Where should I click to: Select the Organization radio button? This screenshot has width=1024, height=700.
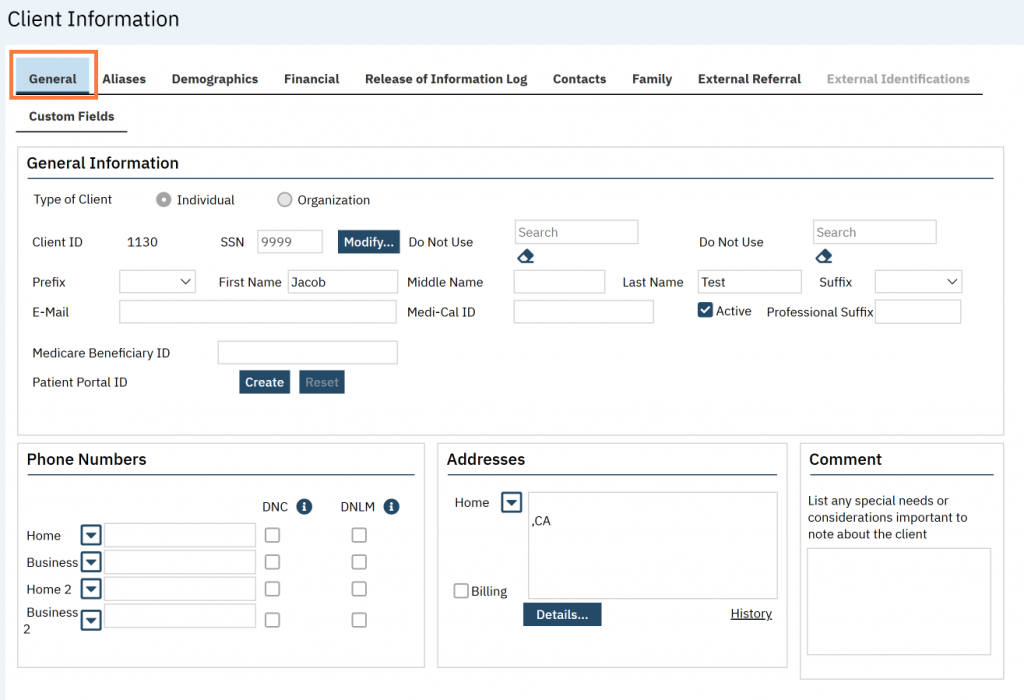click(285, 200)
